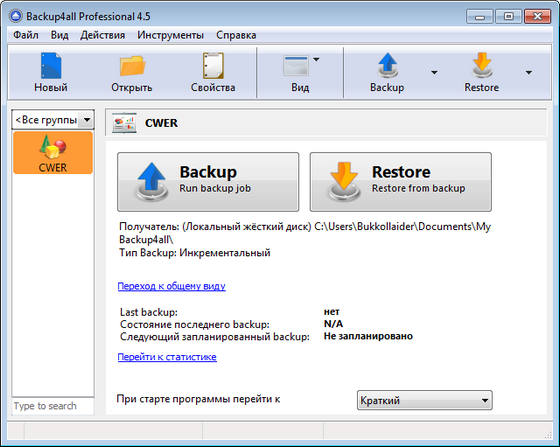The height and width of the screenshot is (447, 560).
Task: Click the Вид (View) toolbar icon
Action: coord(296,66)
